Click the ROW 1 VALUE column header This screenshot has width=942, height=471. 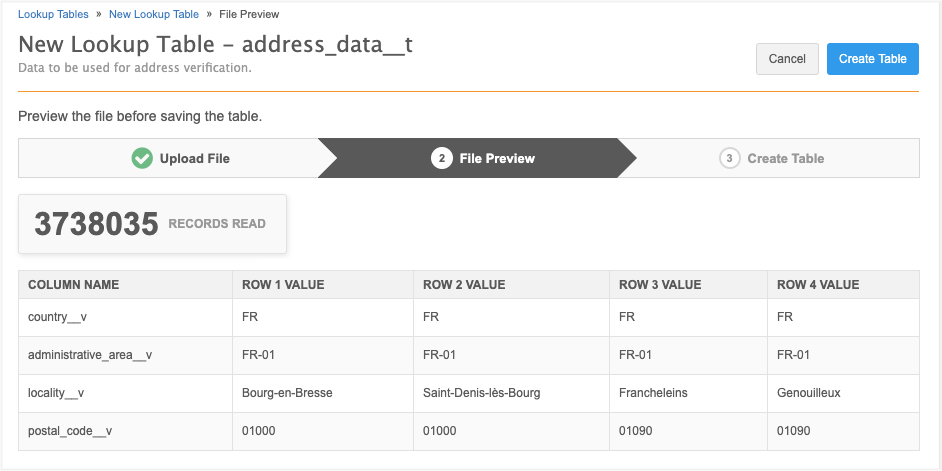(283, 285)
